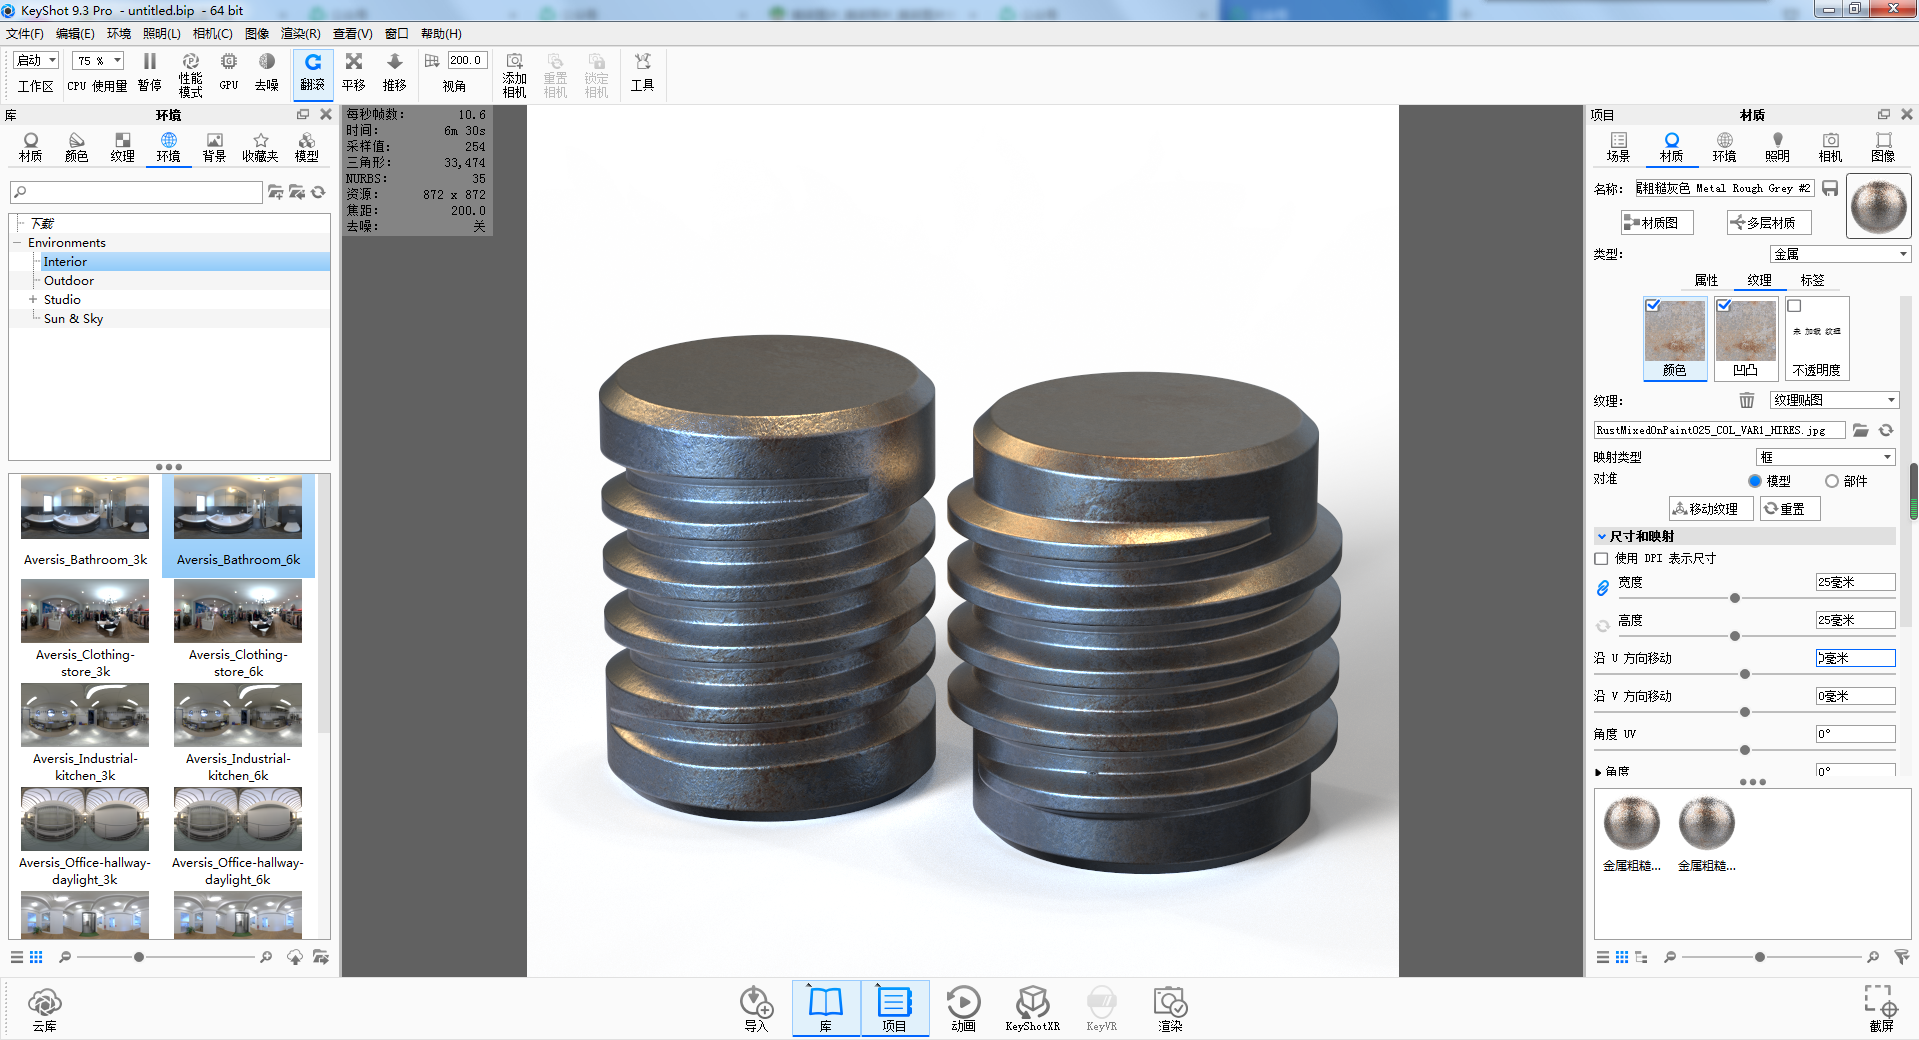Refresh the texture file
Viewport: 1919px width, 1040px height.
click(1886, 430)
